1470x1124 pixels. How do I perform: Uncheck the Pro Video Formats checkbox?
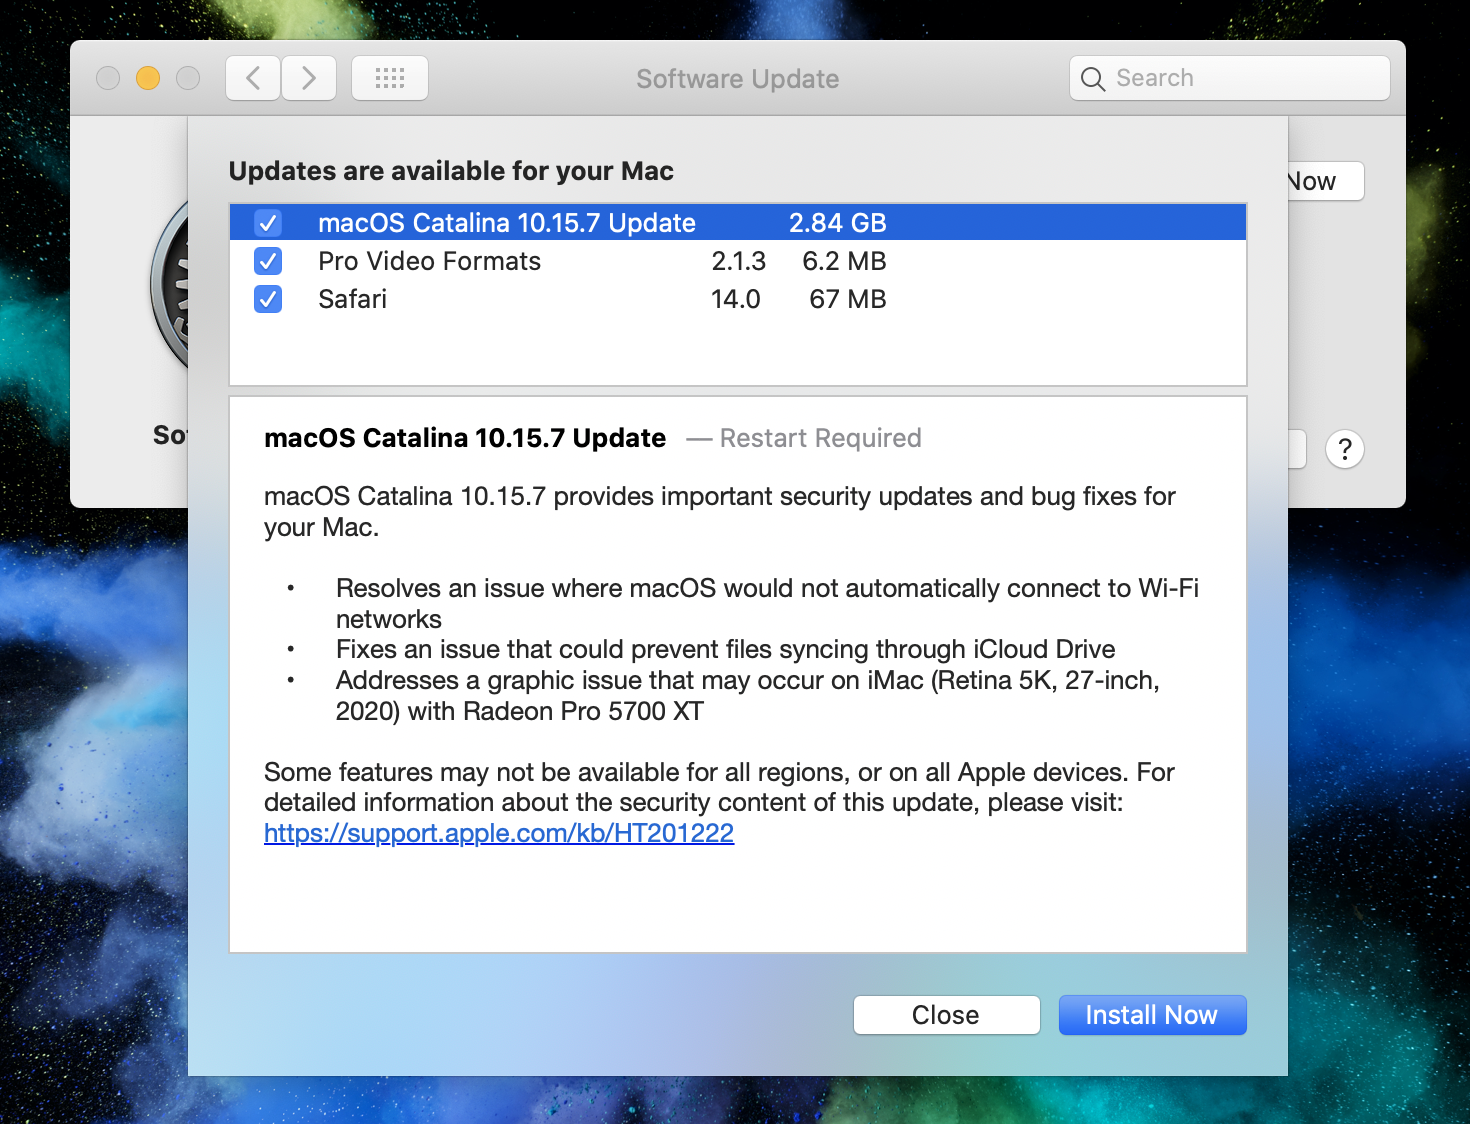[x=268, y=261]
